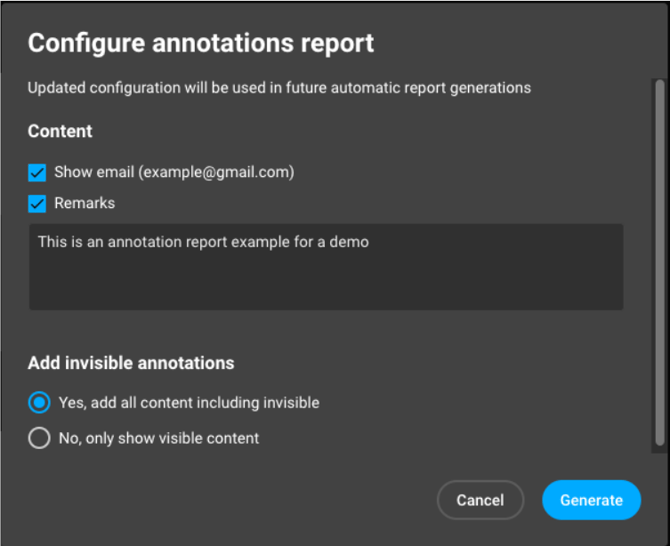
Task: Click the Generate button
Action: tap(591, 500)
